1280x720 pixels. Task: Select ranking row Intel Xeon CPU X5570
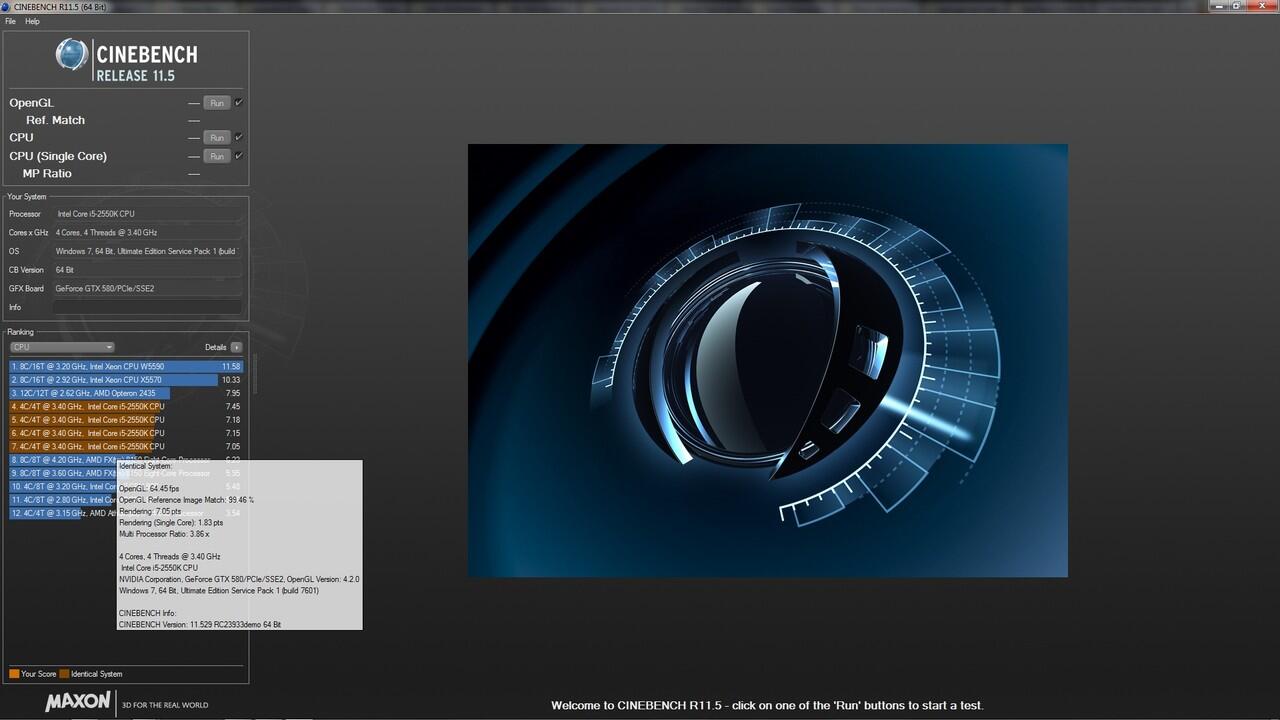[126, 380]
